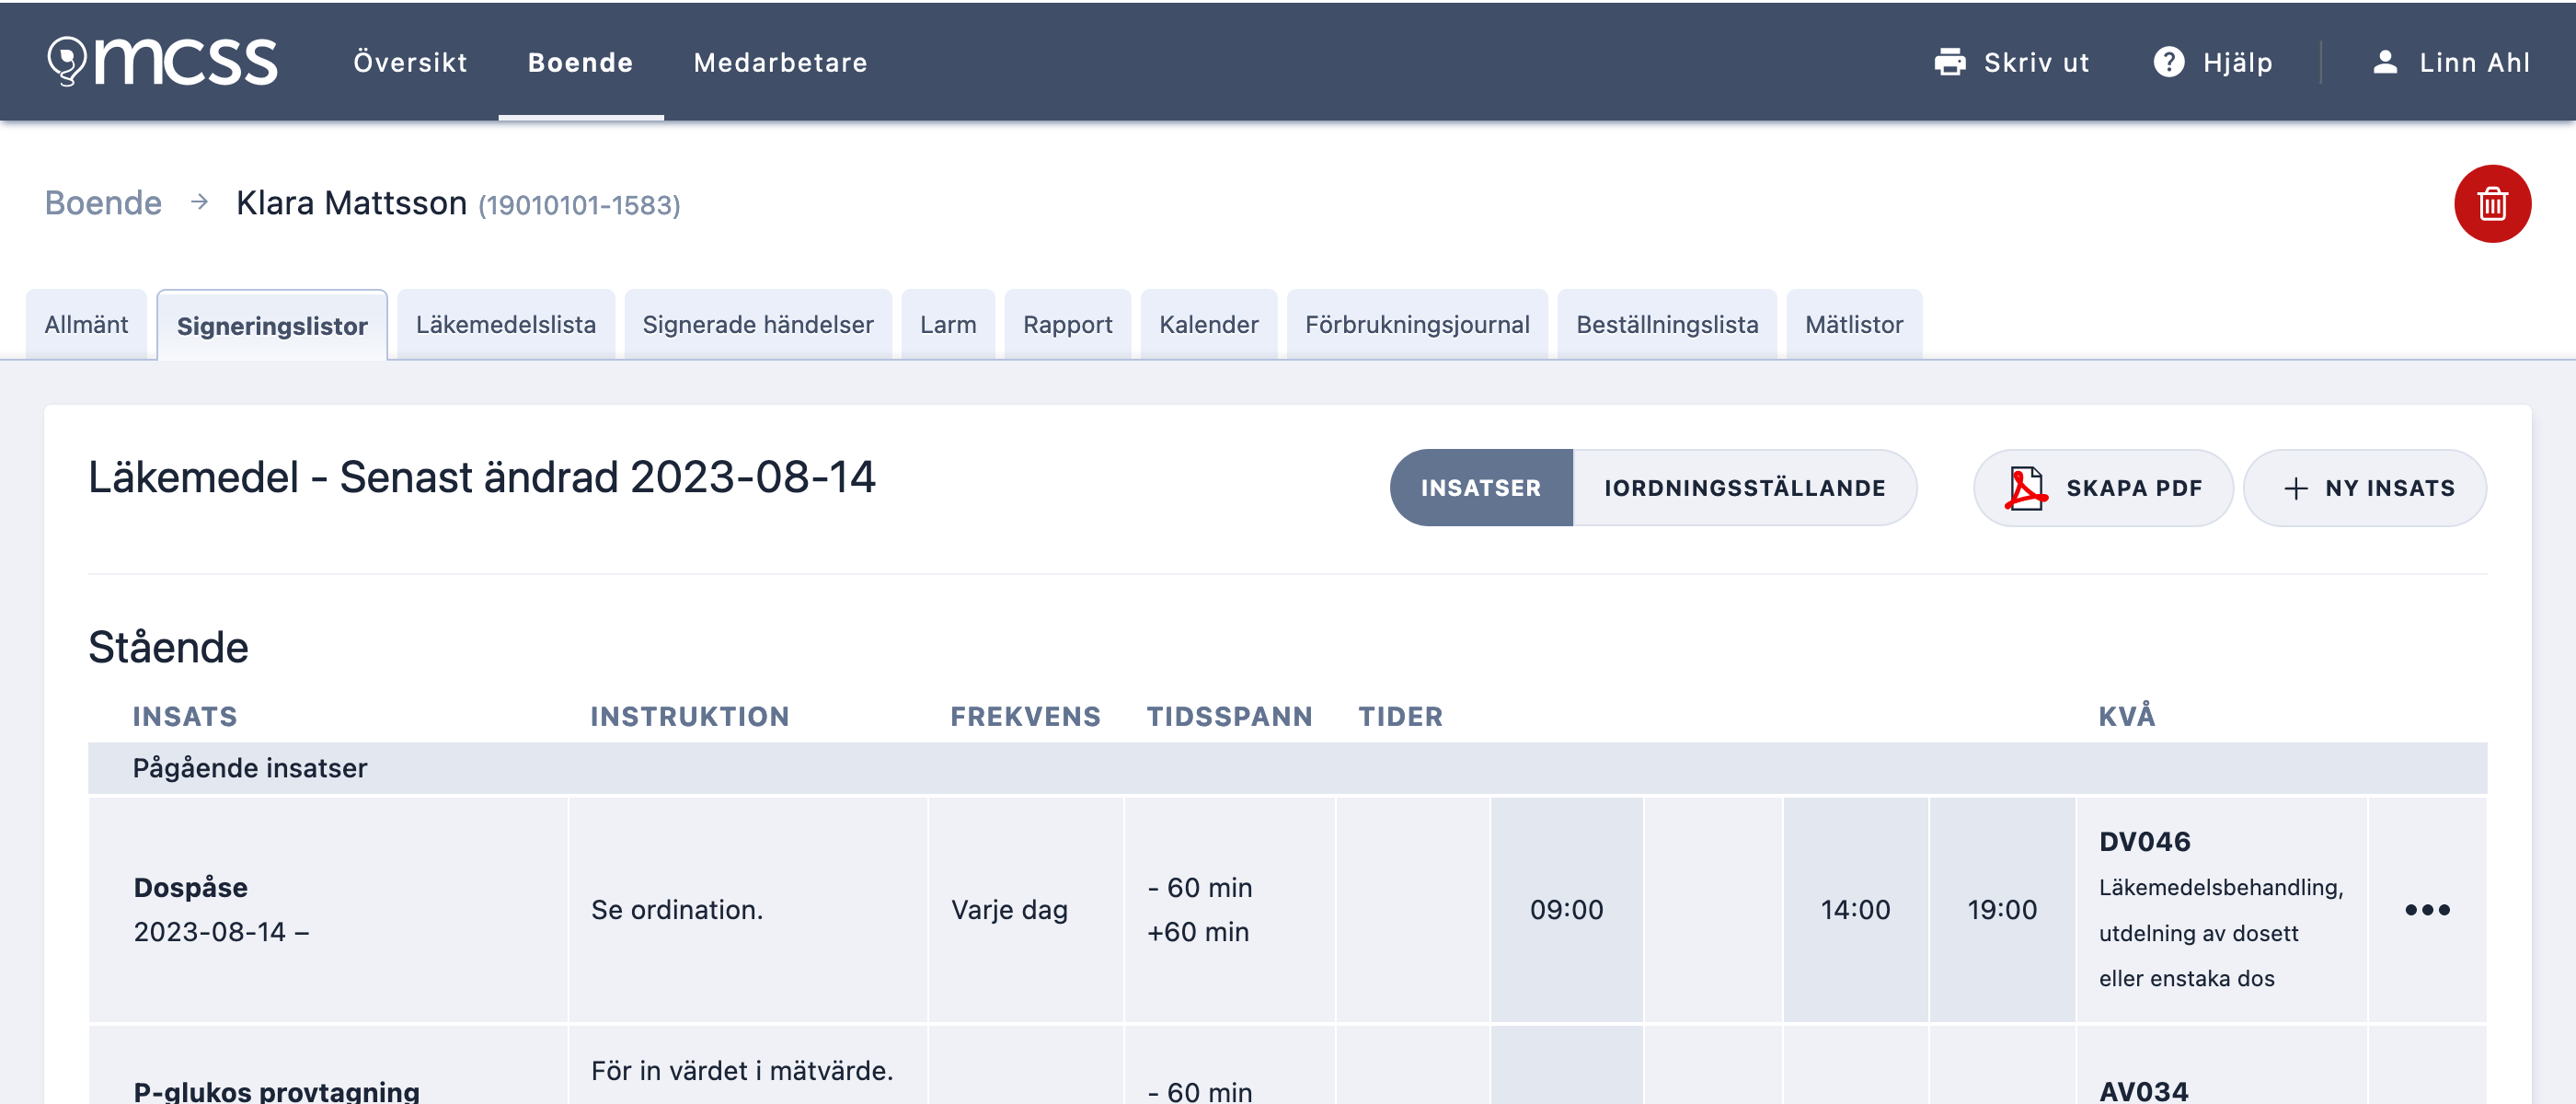2576x1104 pixels.
Task: Open the Kalender tab
Action: click(1208, 325)
